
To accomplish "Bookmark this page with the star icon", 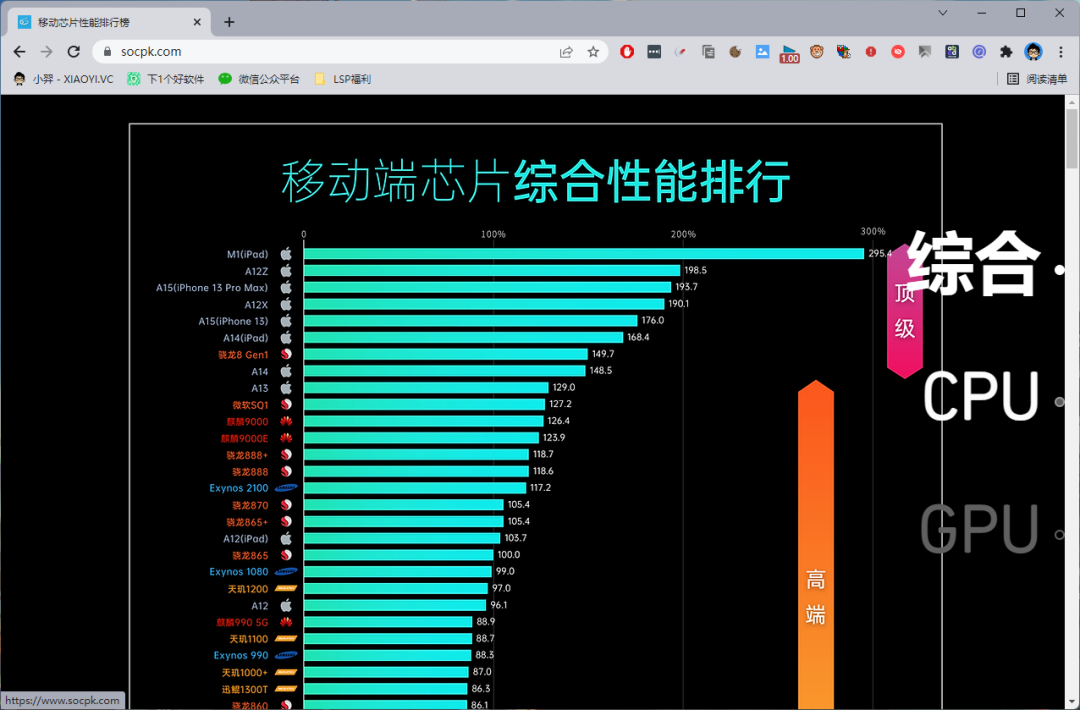I will 593,52.
